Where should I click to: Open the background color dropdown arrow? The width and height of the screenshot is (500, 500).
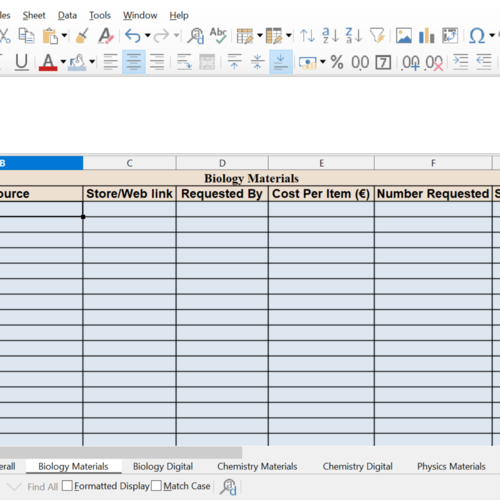(x=92, y=62)
